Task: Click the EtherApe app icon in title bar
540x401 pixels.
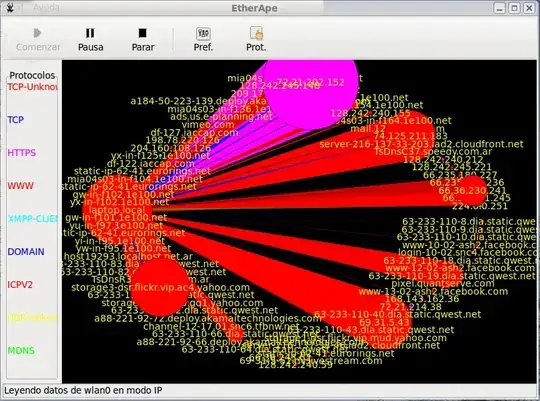Action: [x=10, y=8]
